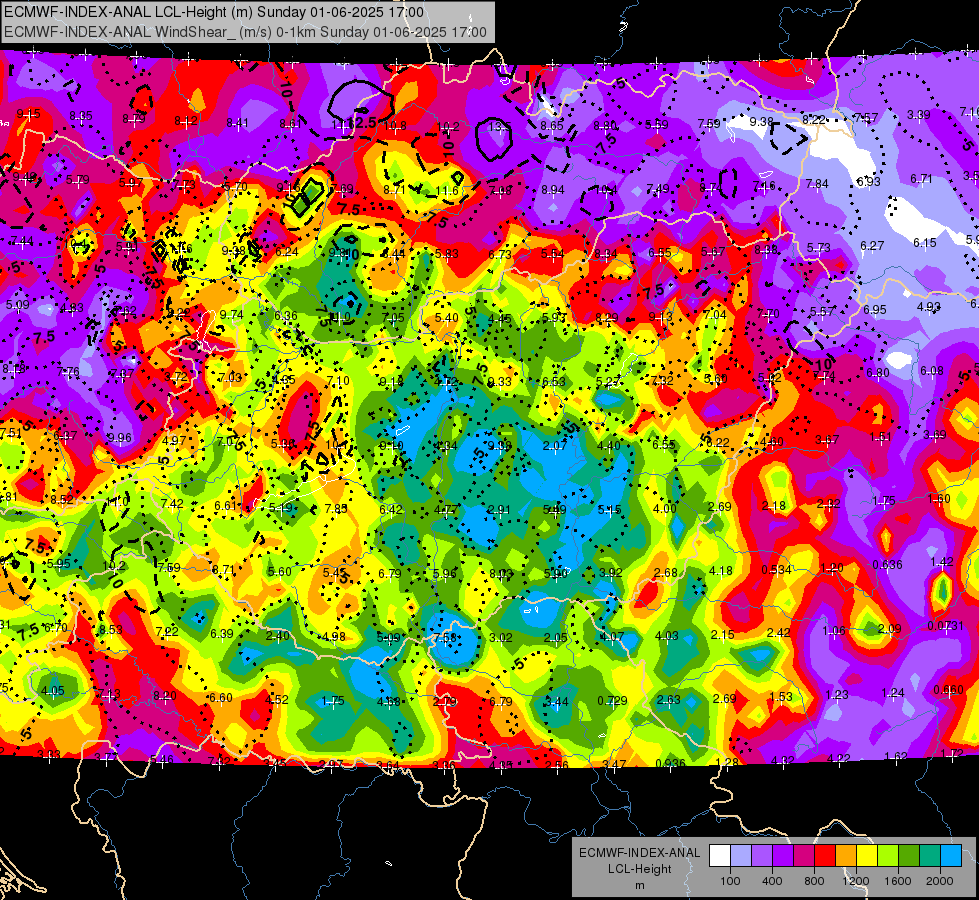Viewport: 979px width, 900px height.
Task: Click the 0.936 grid value
Action: click(x=670, y=763)
